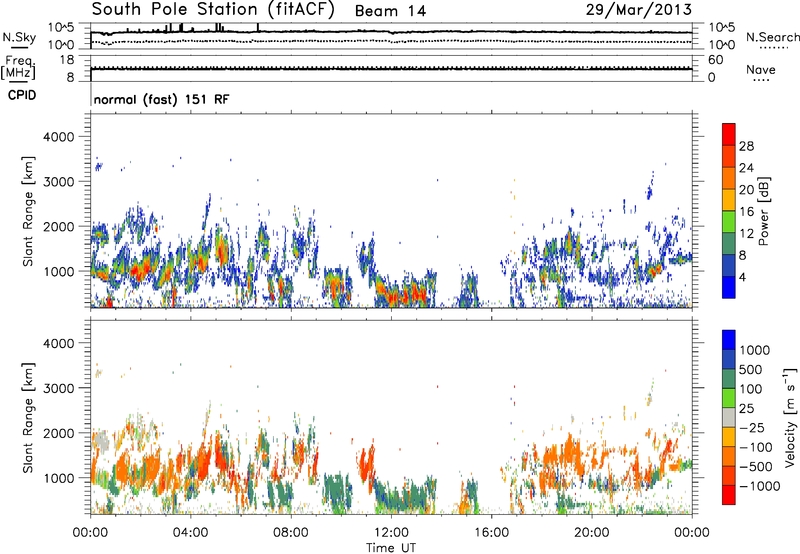Click the 'N.Sky' legend label
Image resolution: width=800 pixels, height=554 pixels.
click(x=19, y=37)
